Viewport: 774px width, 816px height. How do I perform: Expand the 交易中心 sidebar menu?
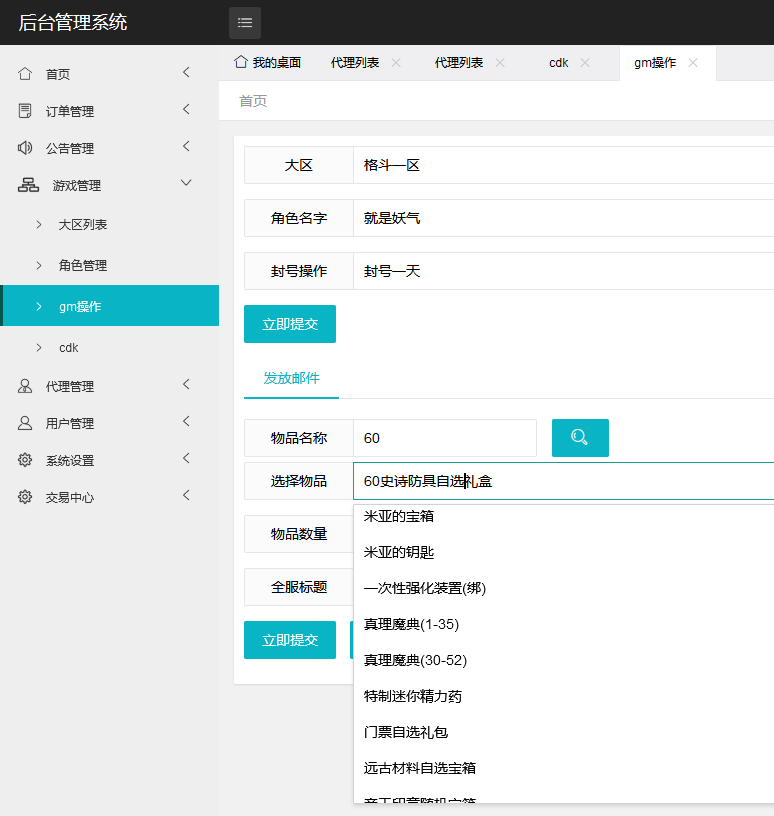pos(109,497)
